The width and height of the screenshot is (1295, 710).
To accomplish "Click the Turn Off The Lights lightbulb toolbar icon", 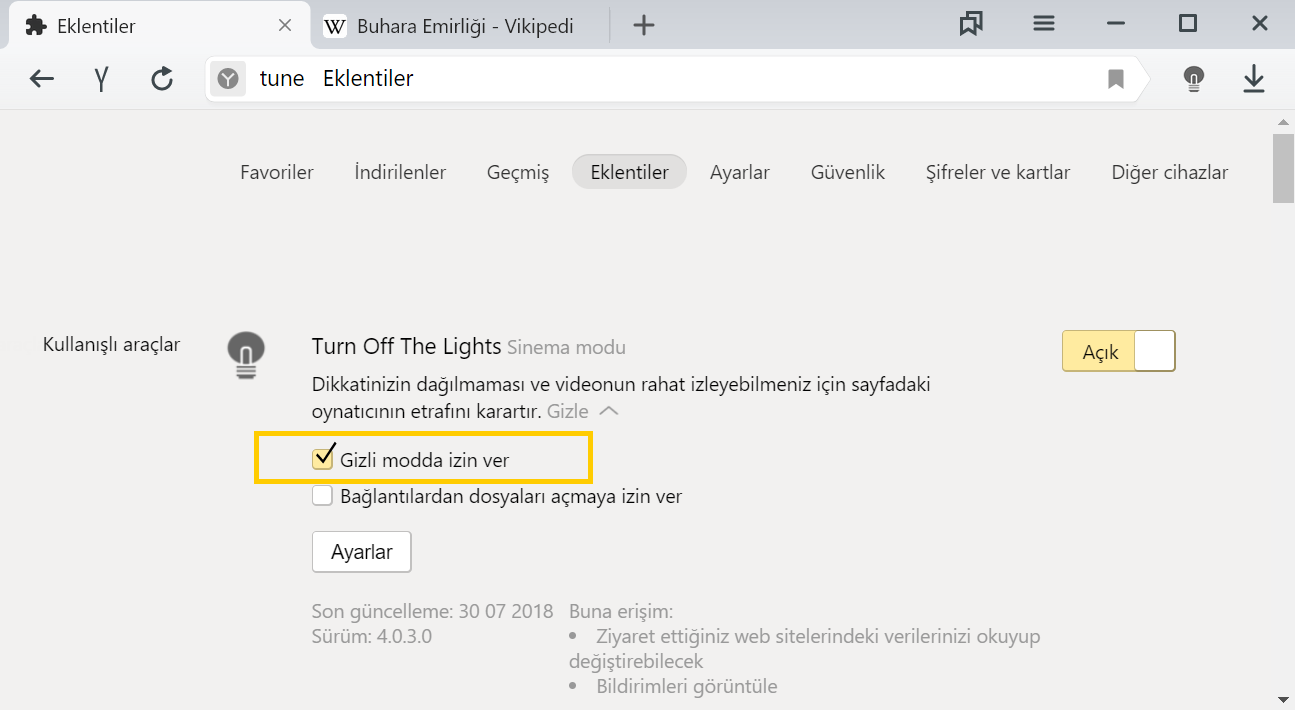I will tap(1193, 79).
